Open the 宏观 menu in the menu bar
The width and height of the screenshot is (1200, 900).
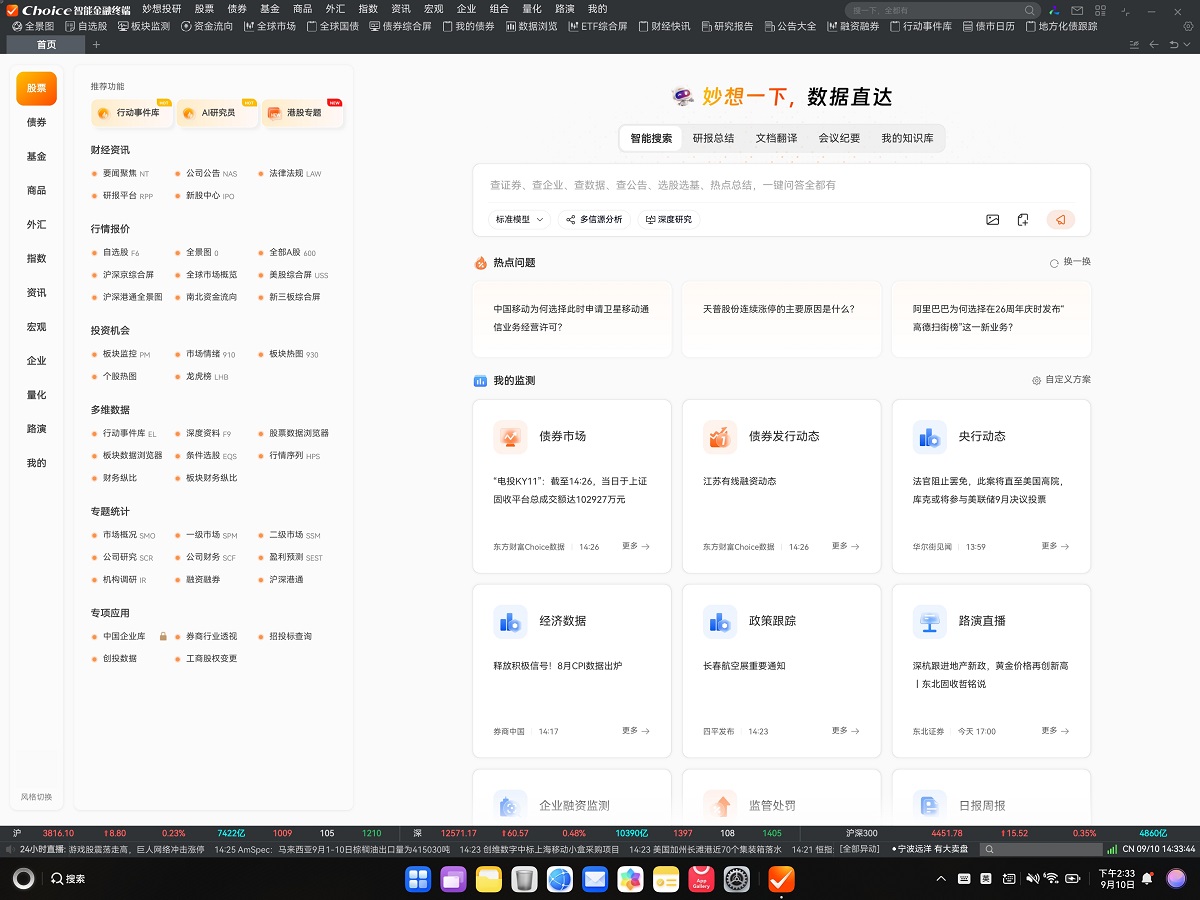[433, 9]
